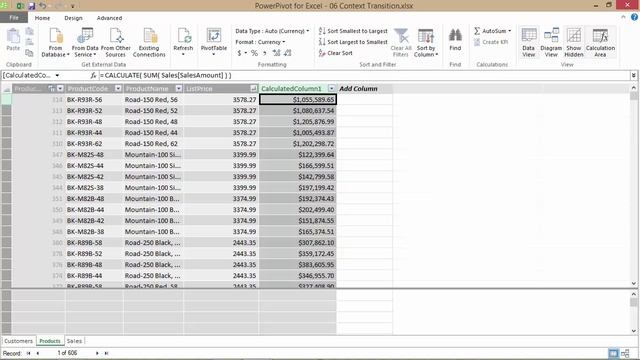Open the File menu
This screenshot has height=360, width=640.
pyautogui.click(x=14, y=18)
